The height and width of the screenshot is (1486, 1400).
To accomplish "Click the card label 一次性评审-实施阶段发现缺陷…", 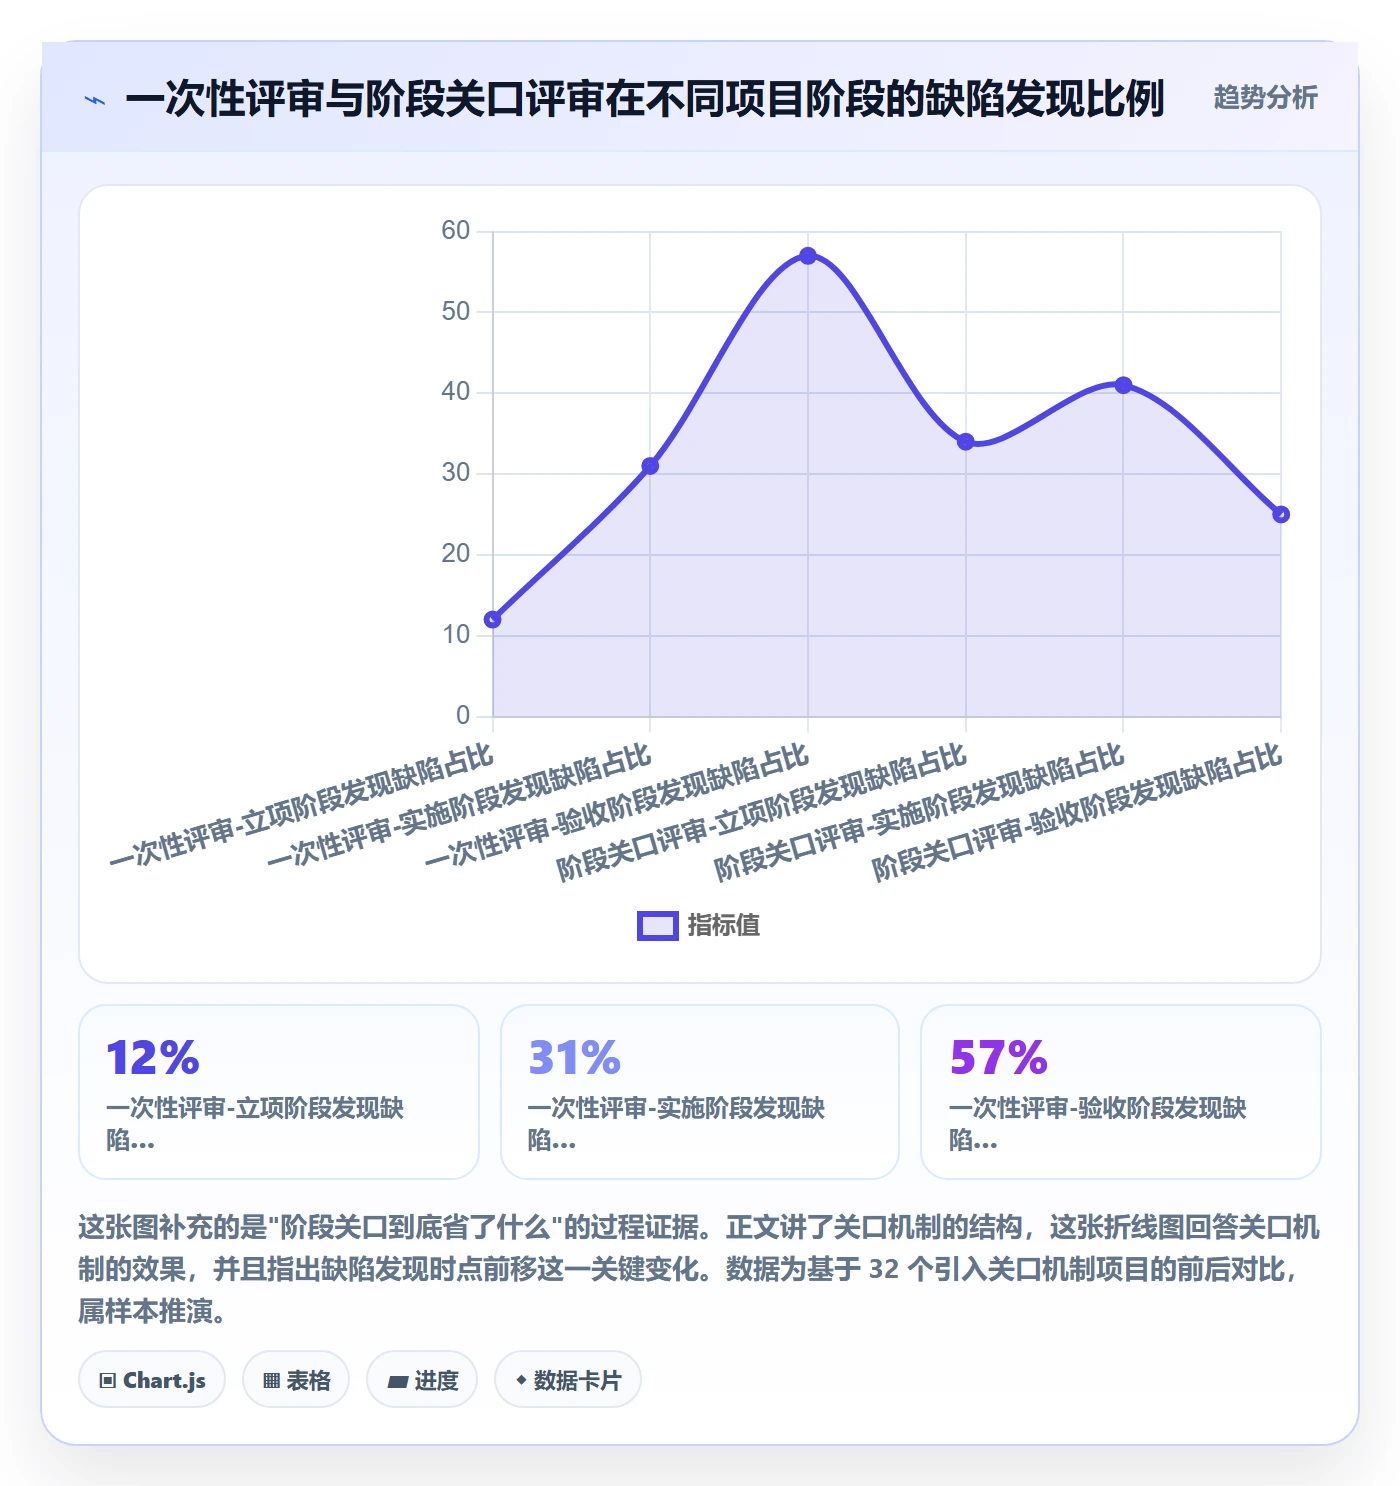I will click(x=676, y=1124).
